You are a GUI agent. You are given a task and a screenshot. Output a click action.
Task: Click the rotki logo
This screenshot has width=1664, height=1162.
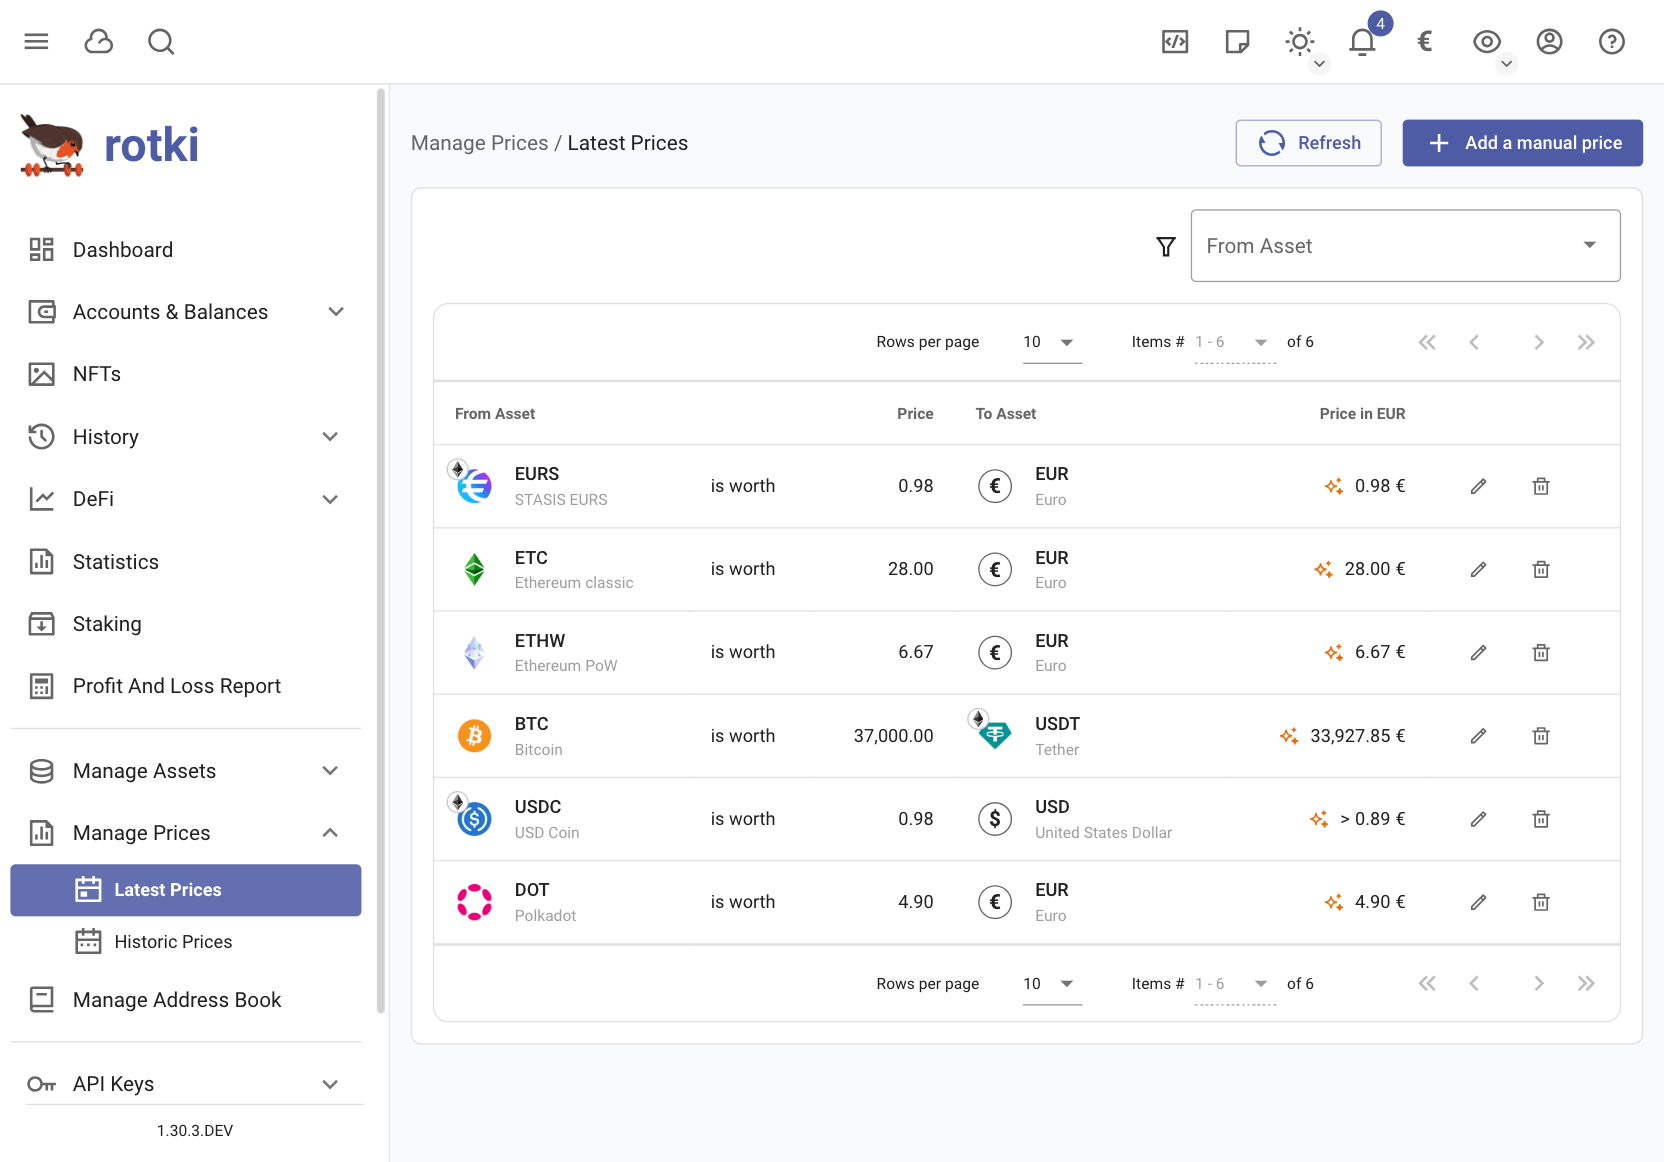109,146
